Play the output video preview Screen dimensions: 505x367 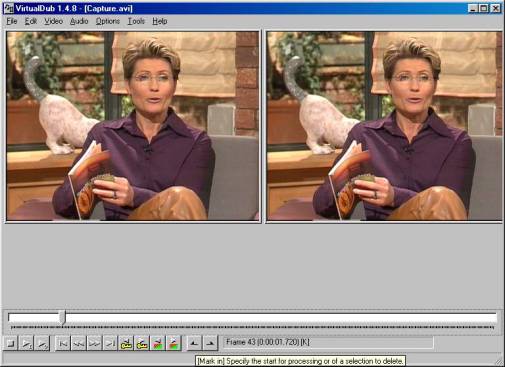pos(42,343)
